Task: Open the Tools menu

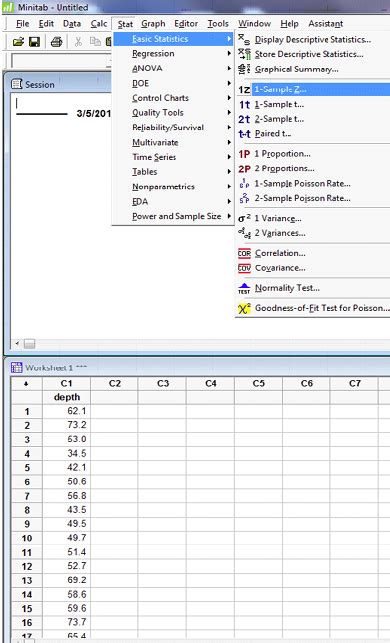Action: point(218,24)
